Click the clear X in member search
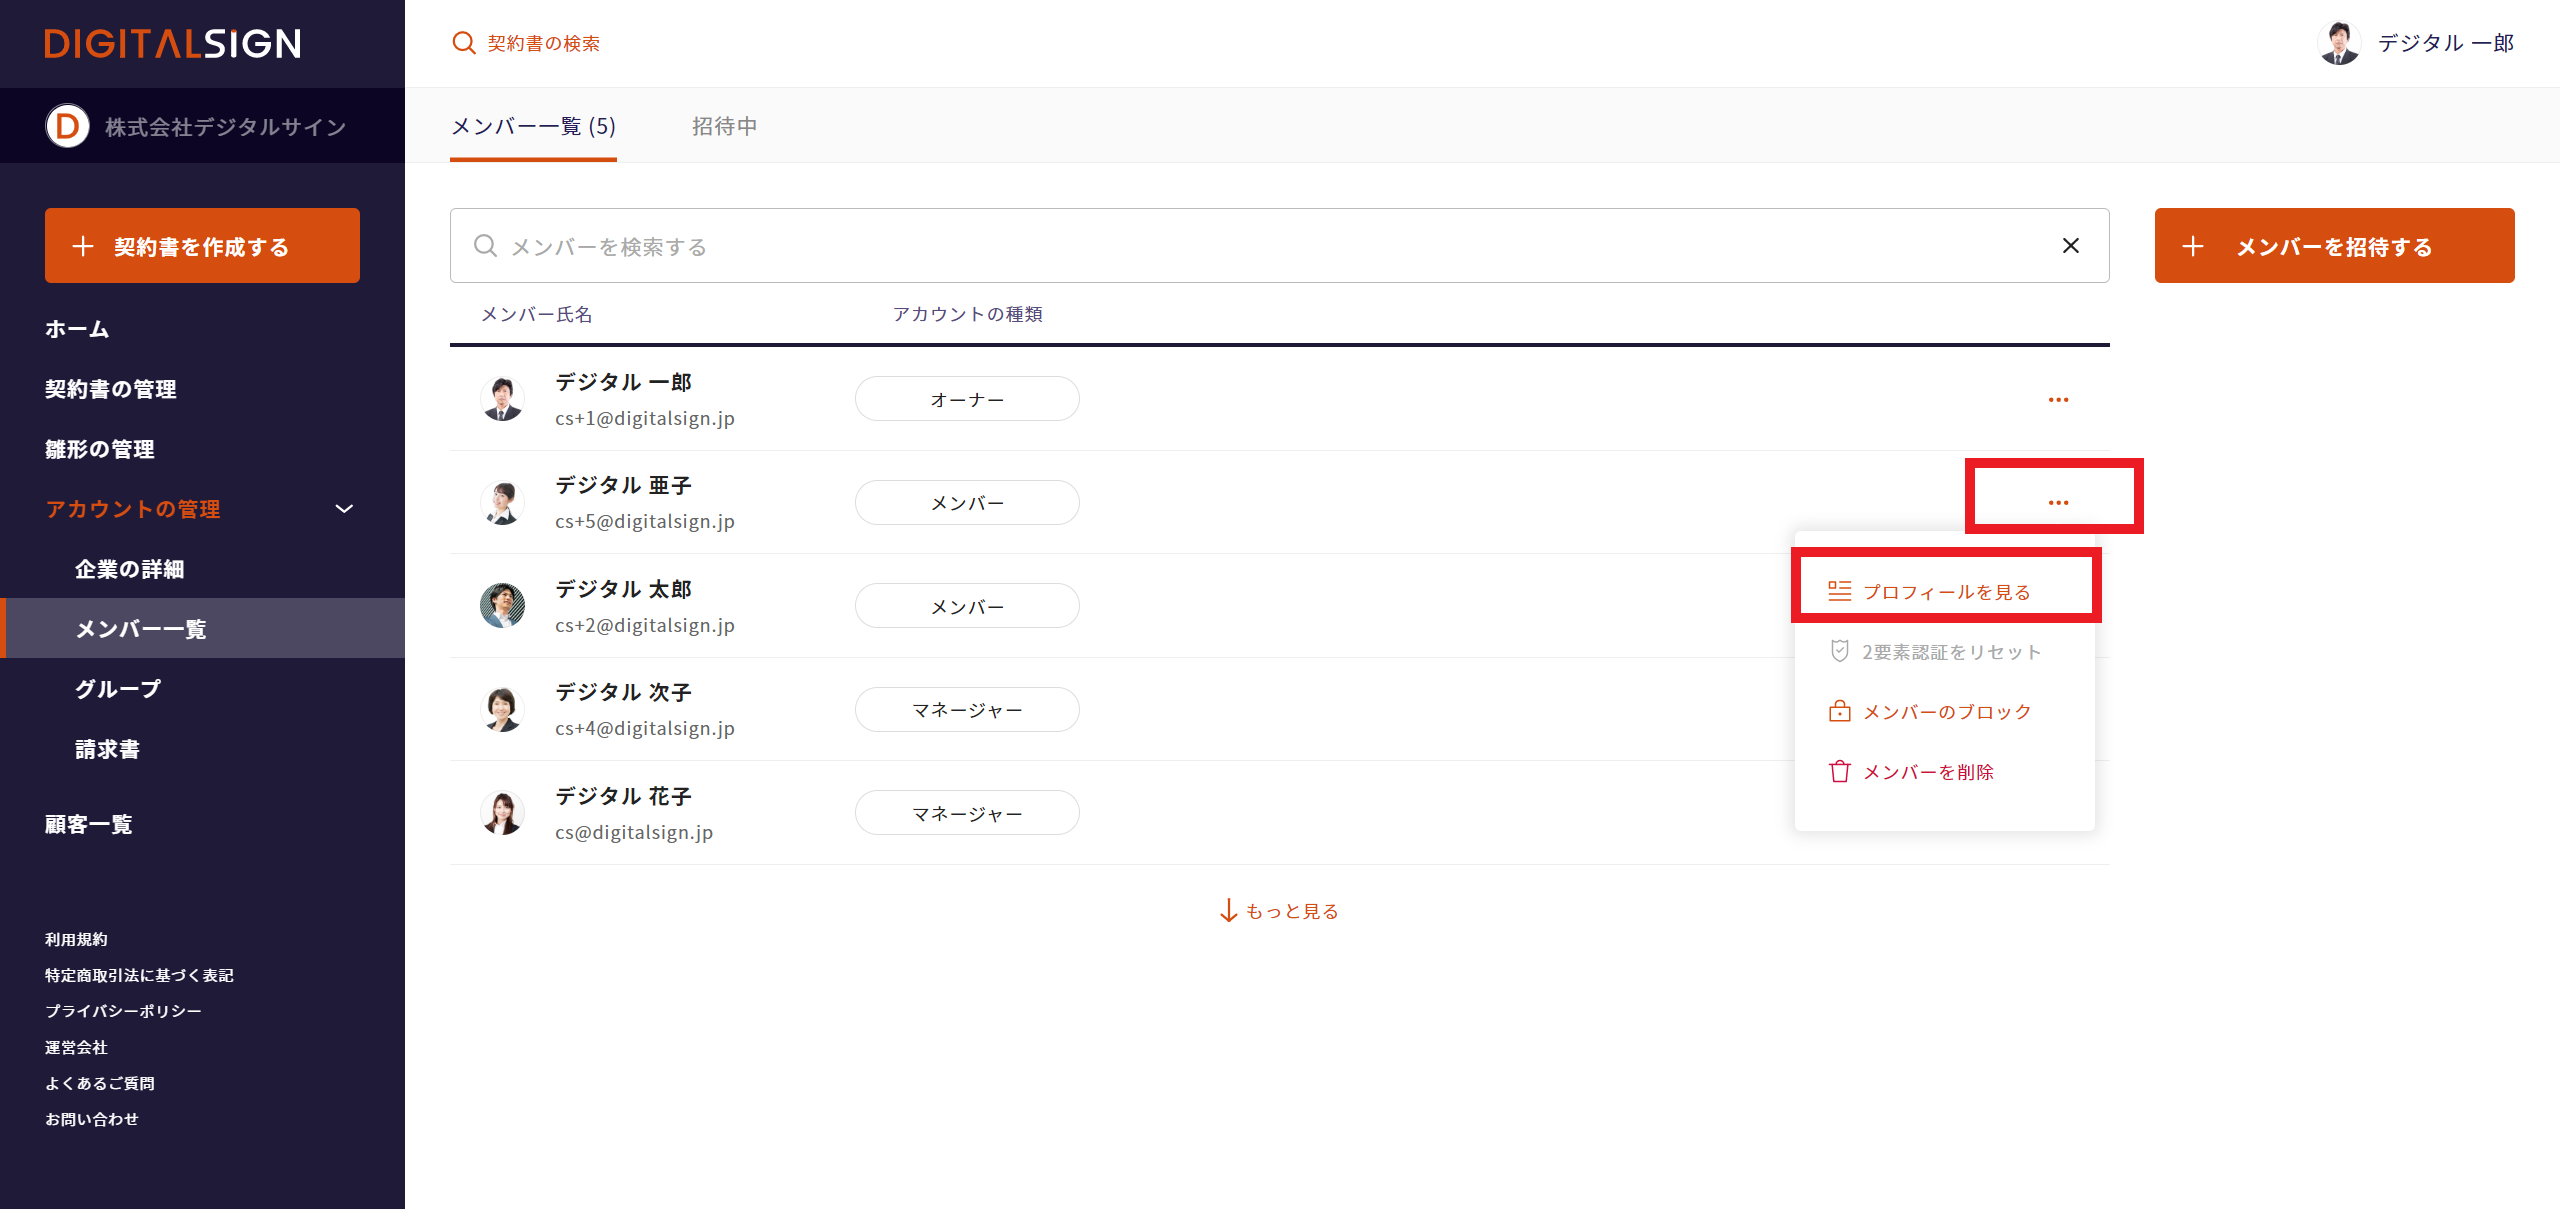2560x1209 pixels. [x=2070, y=246]
